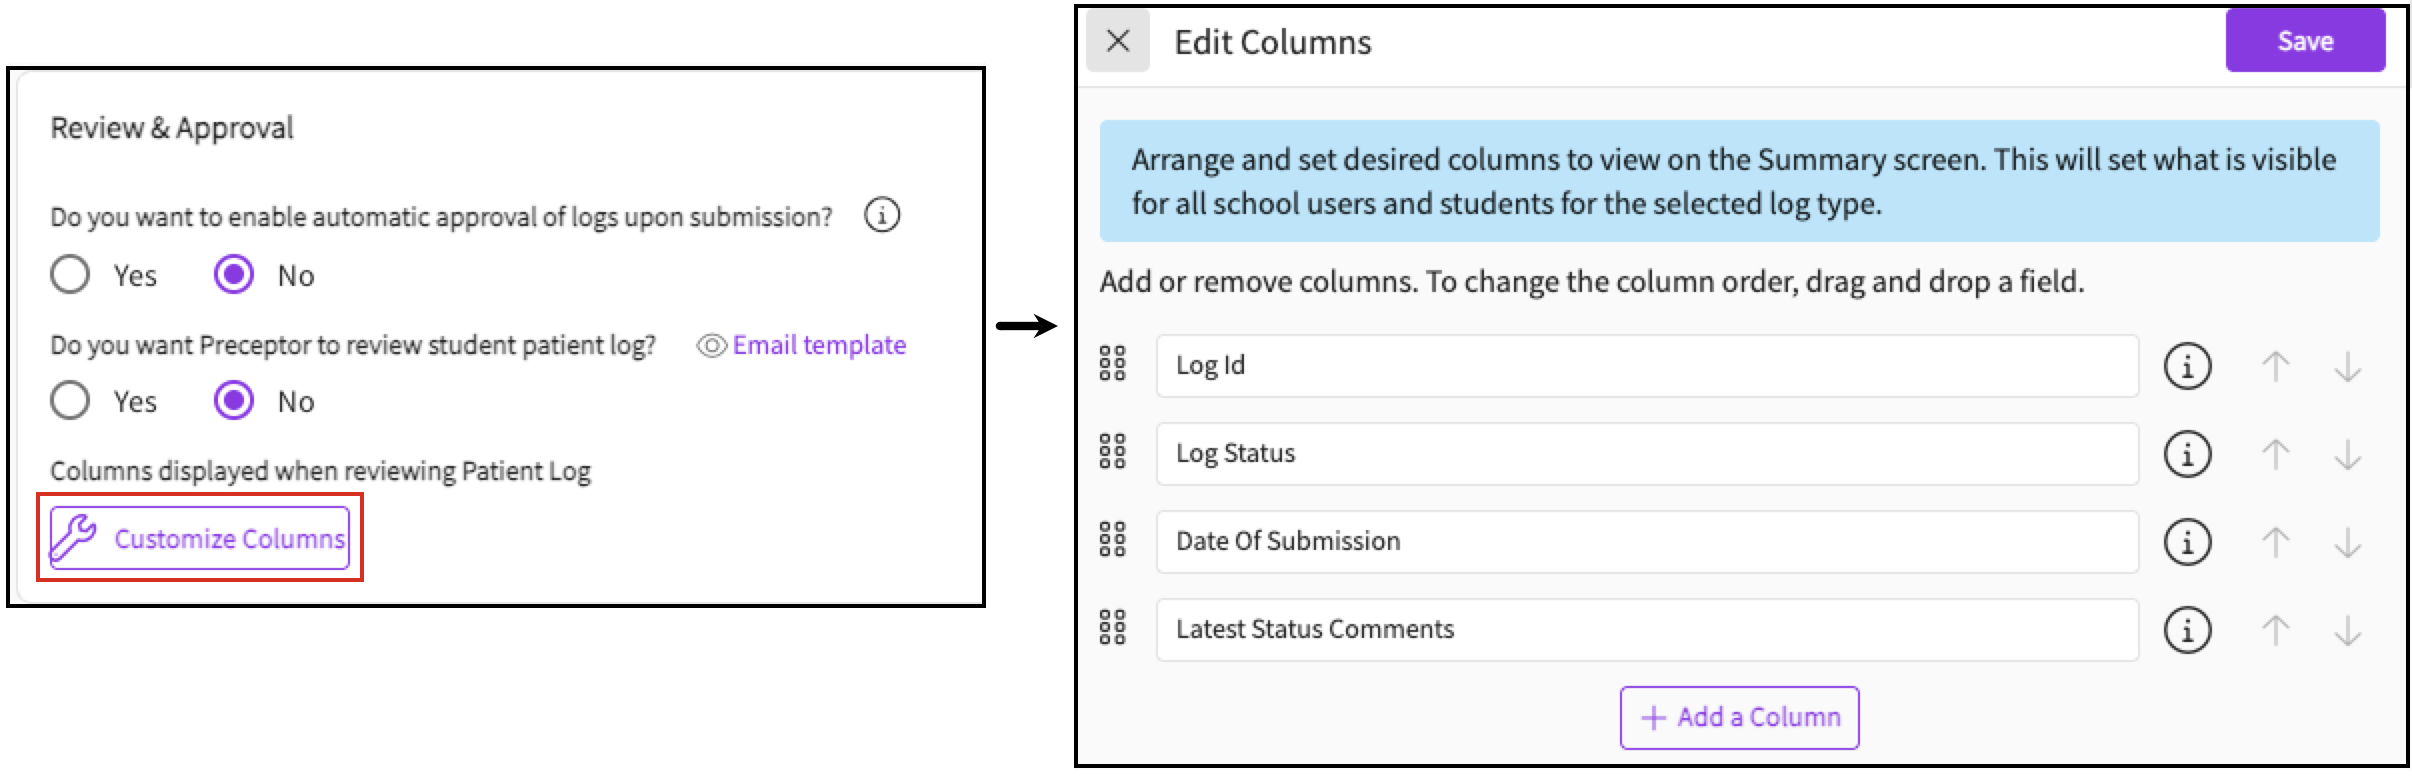Click info icon for Date Of Submission
The image size is (2412, 776).
2187,543
